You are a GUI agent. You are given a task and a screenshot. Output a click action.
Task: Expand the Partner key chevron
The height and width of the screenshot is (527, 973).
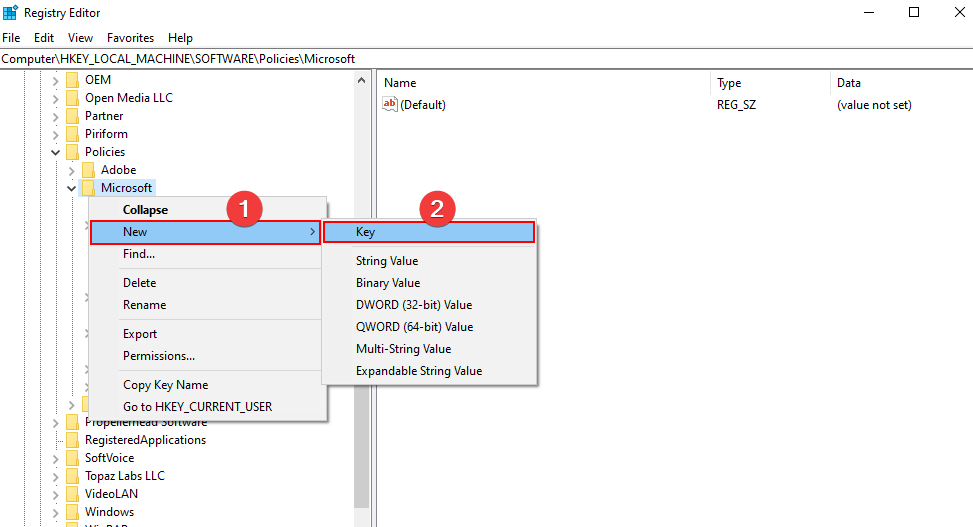click(x=56, y=116)
